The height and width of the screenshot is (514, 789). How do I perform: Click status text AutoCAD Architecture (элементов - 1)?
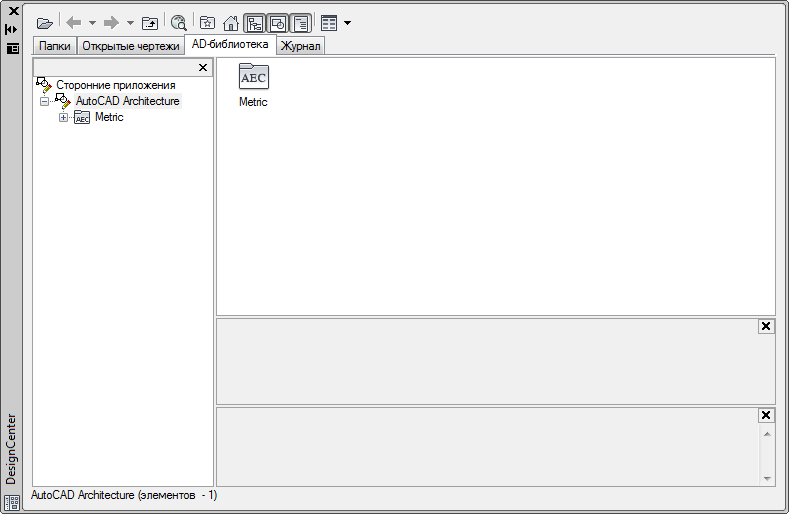click(124, 495)
